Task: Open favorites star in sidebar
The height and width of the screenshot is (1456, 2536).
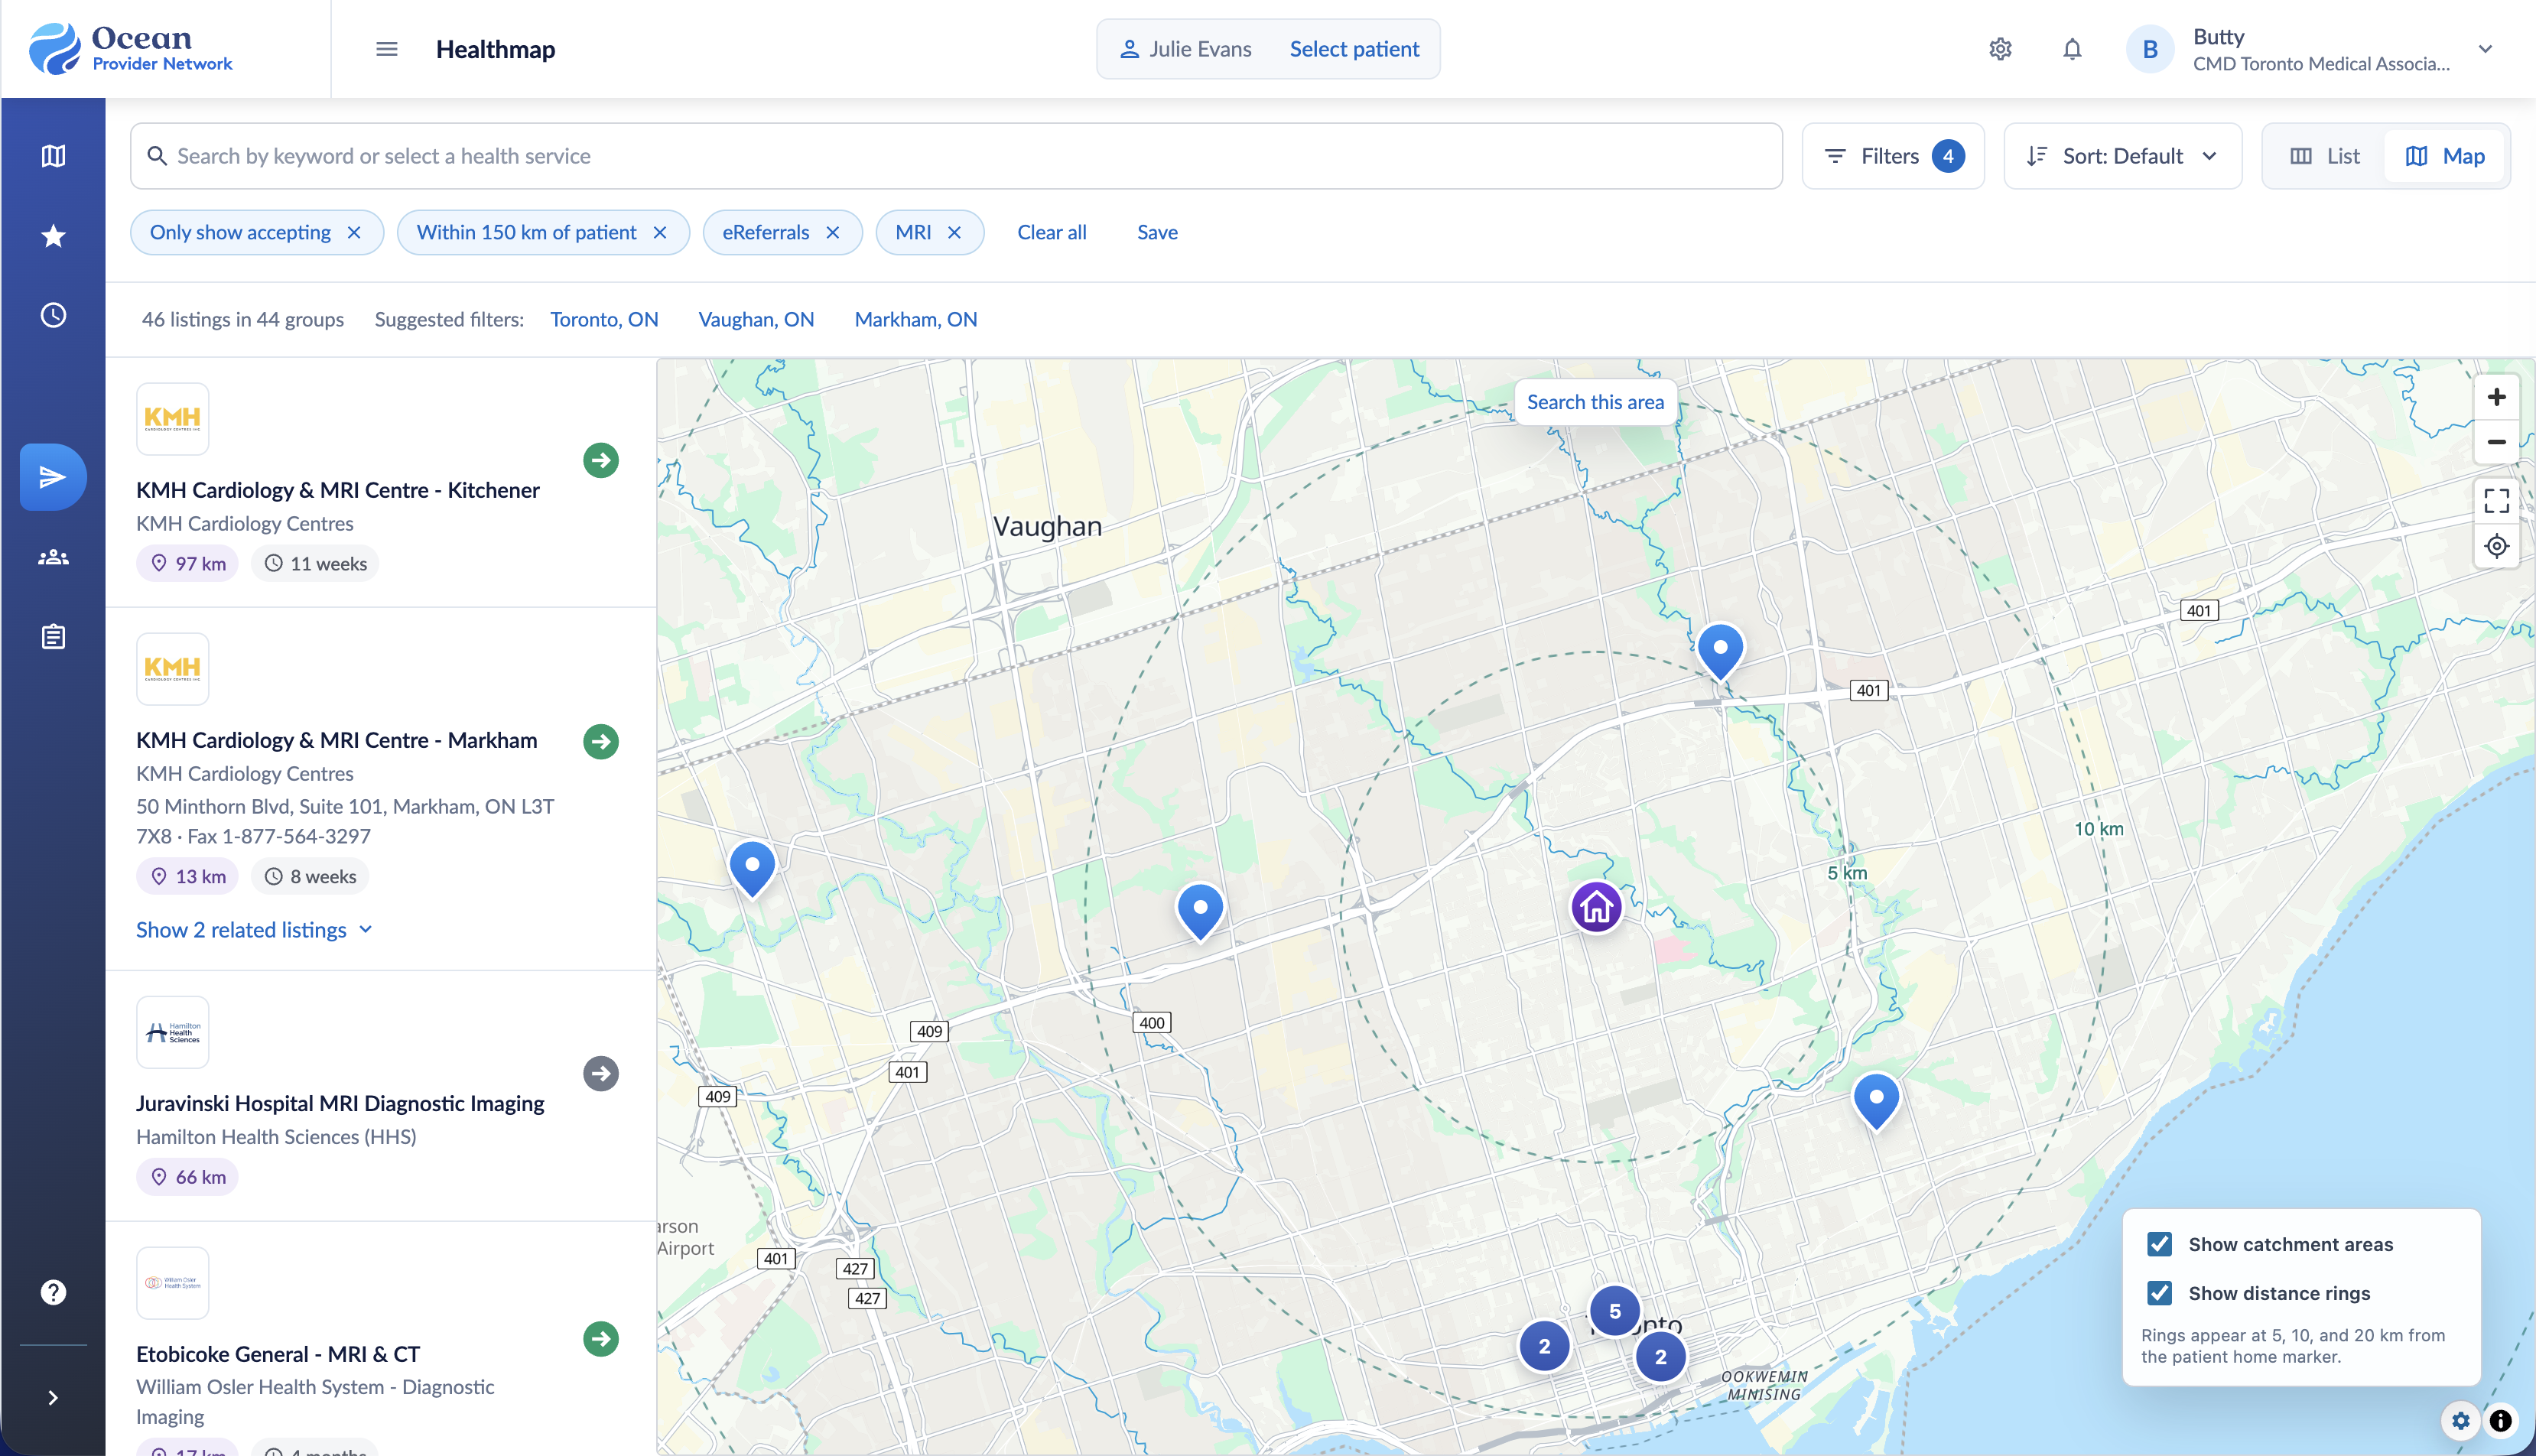Action: point(53,236)
